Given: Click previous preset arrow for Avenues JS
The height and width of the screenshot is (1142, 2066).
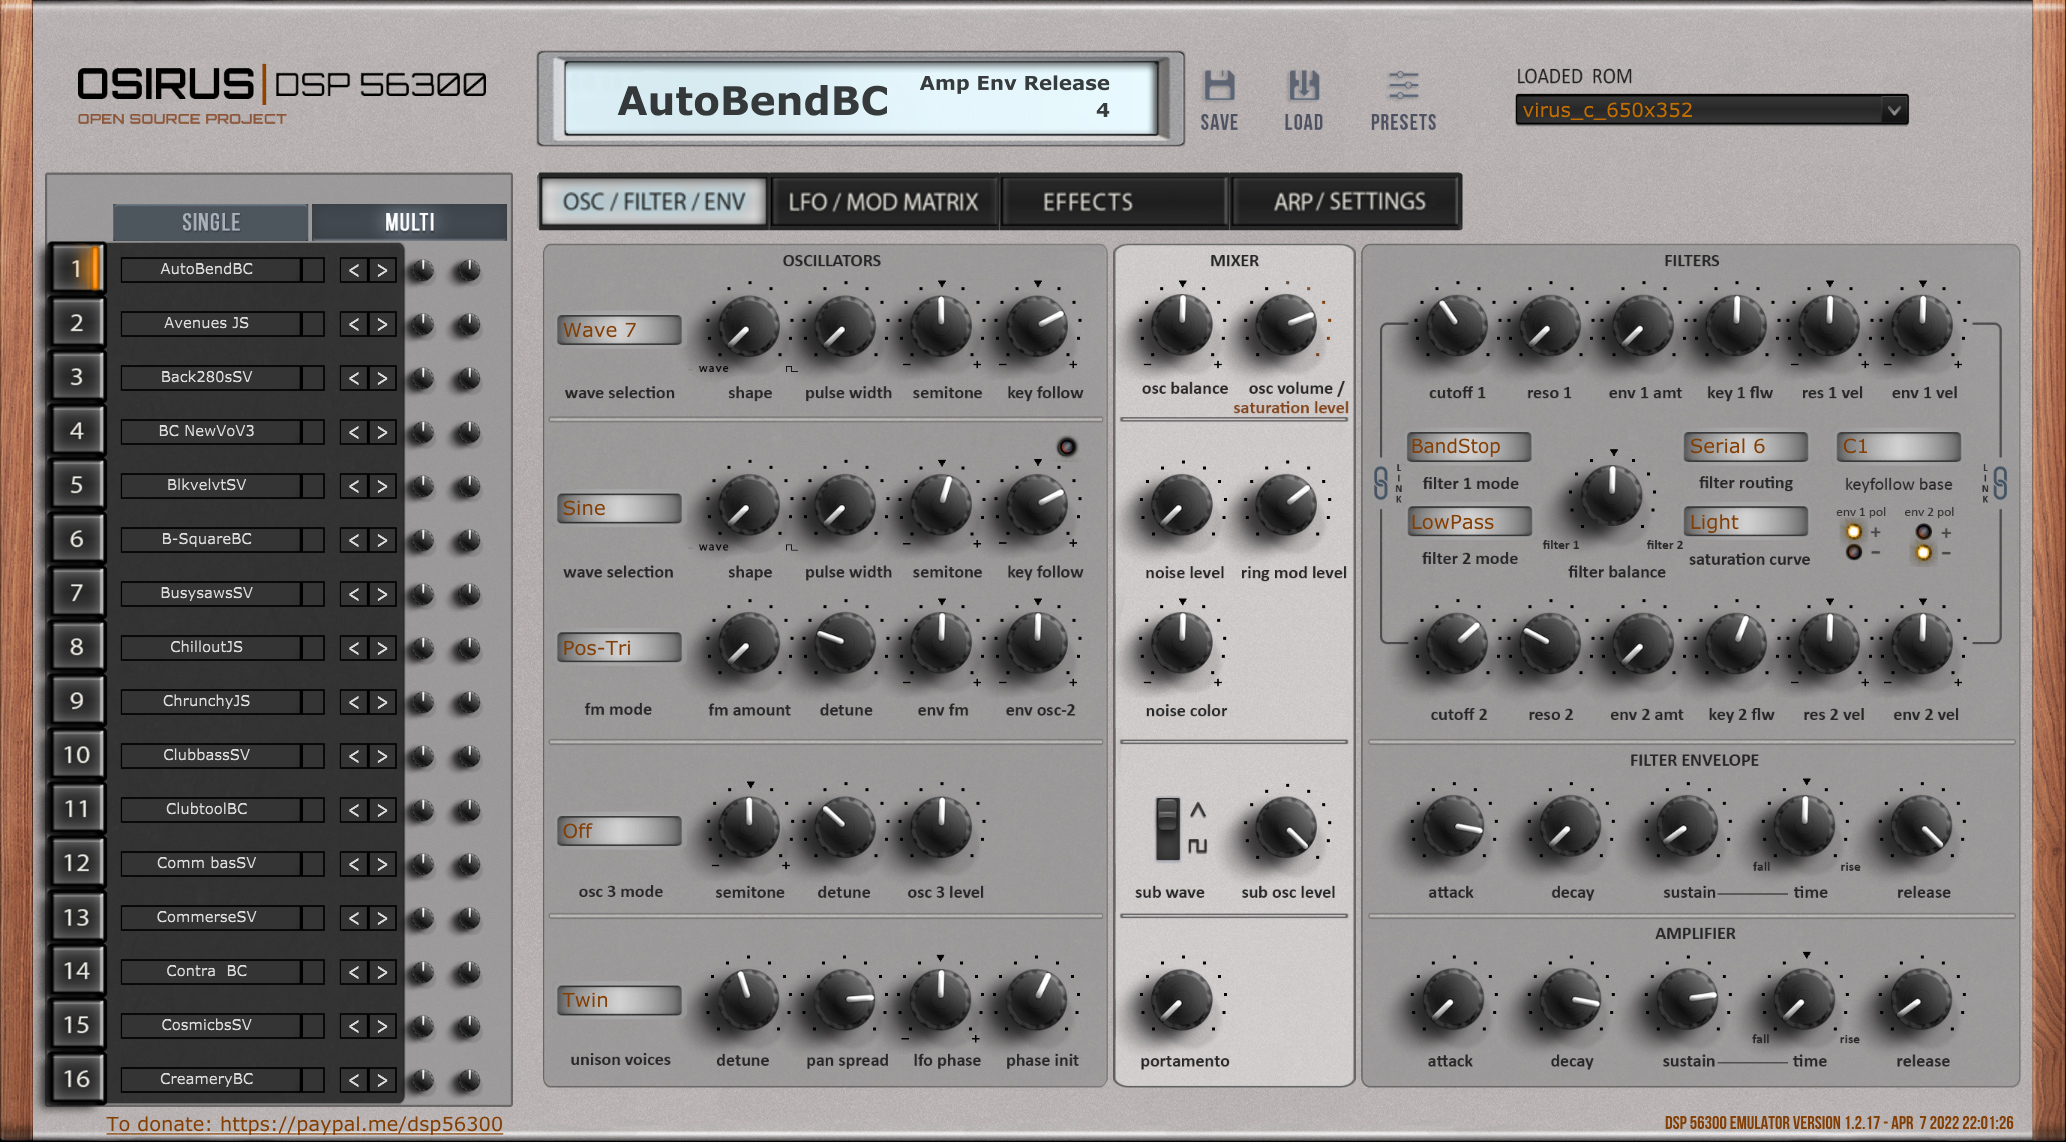Looking at the screenshot, I should (x=353, y=324).
